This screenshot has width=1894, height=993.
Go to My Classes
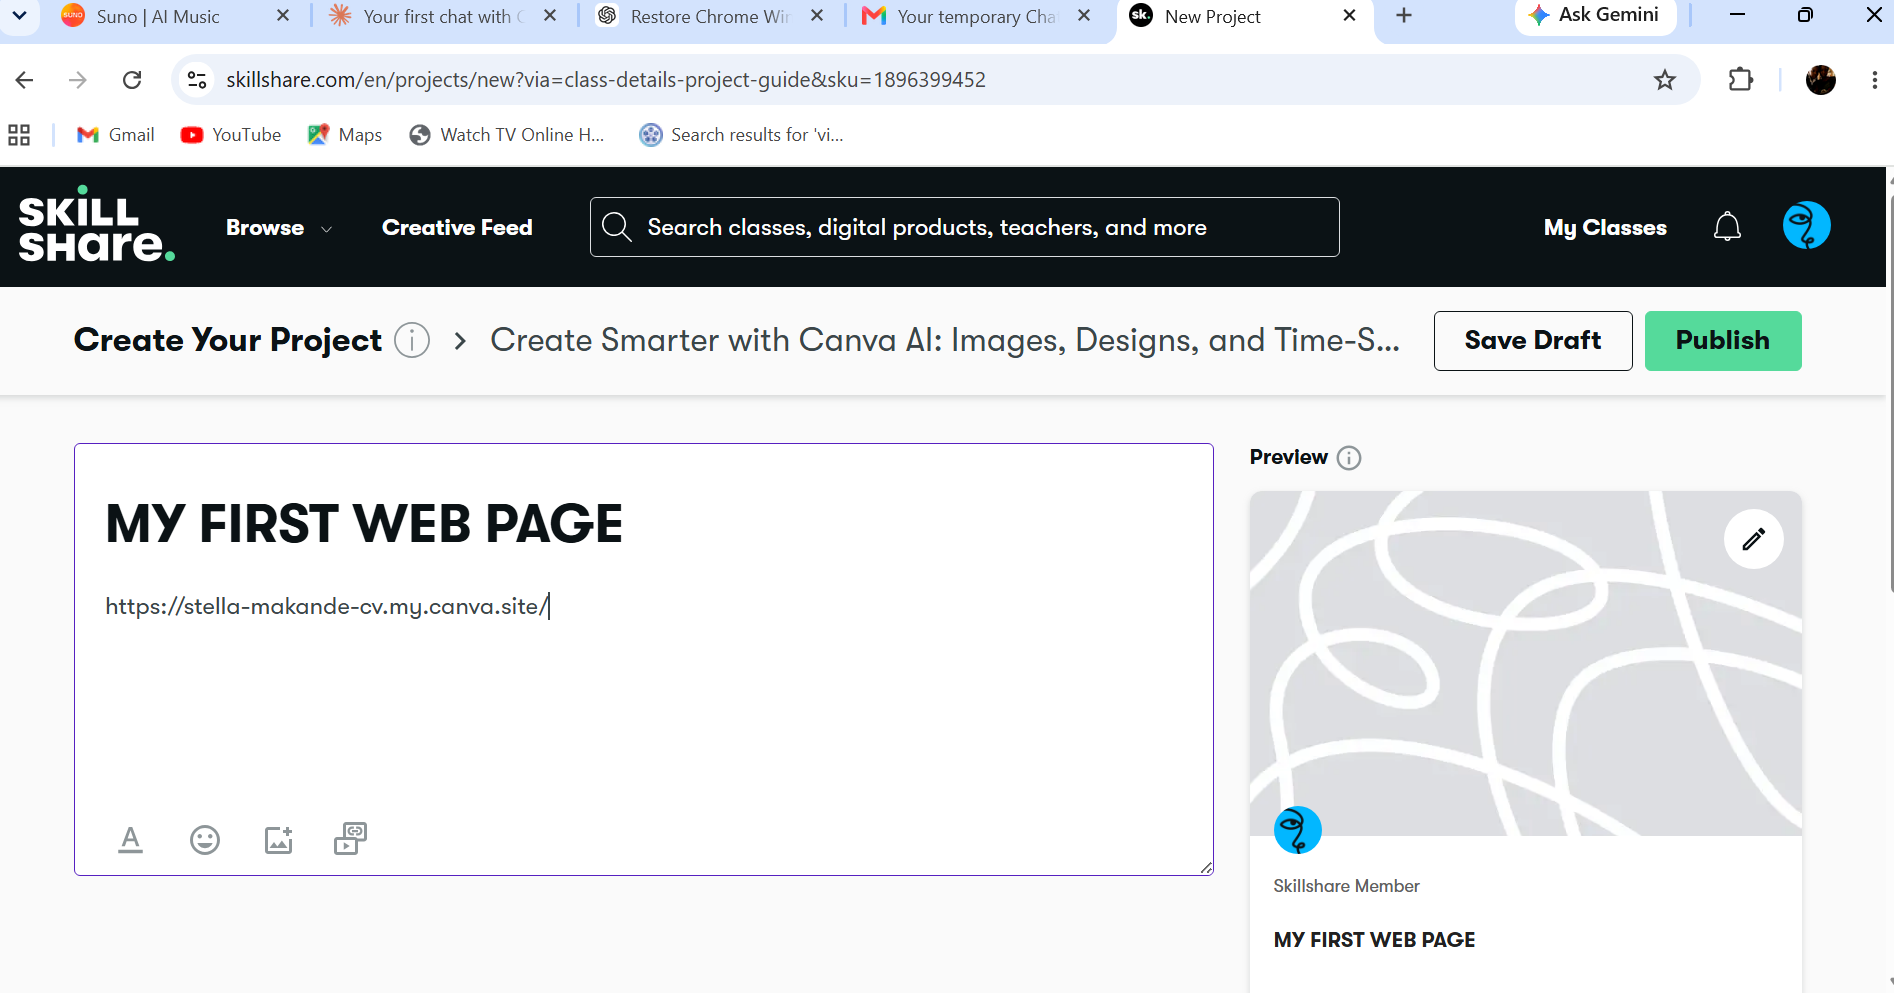tap(1605, 228)
